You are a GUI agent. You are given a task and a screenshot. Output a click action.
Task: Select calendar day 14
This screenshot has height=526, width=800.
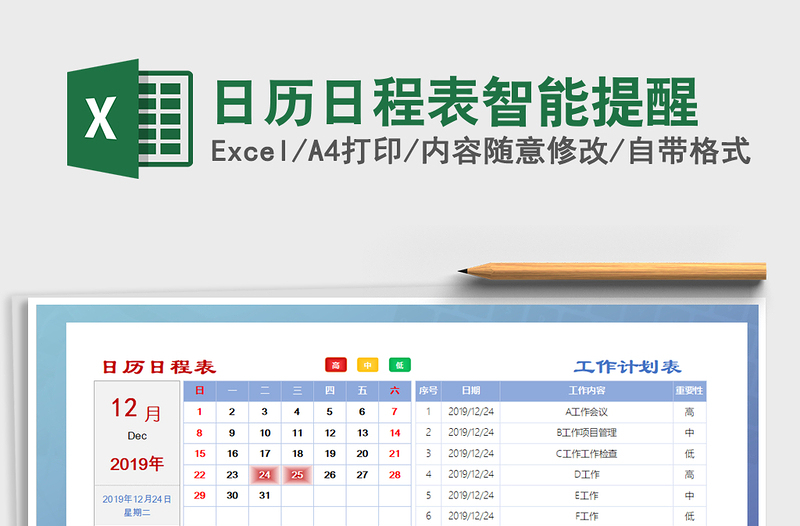[394, 433]
